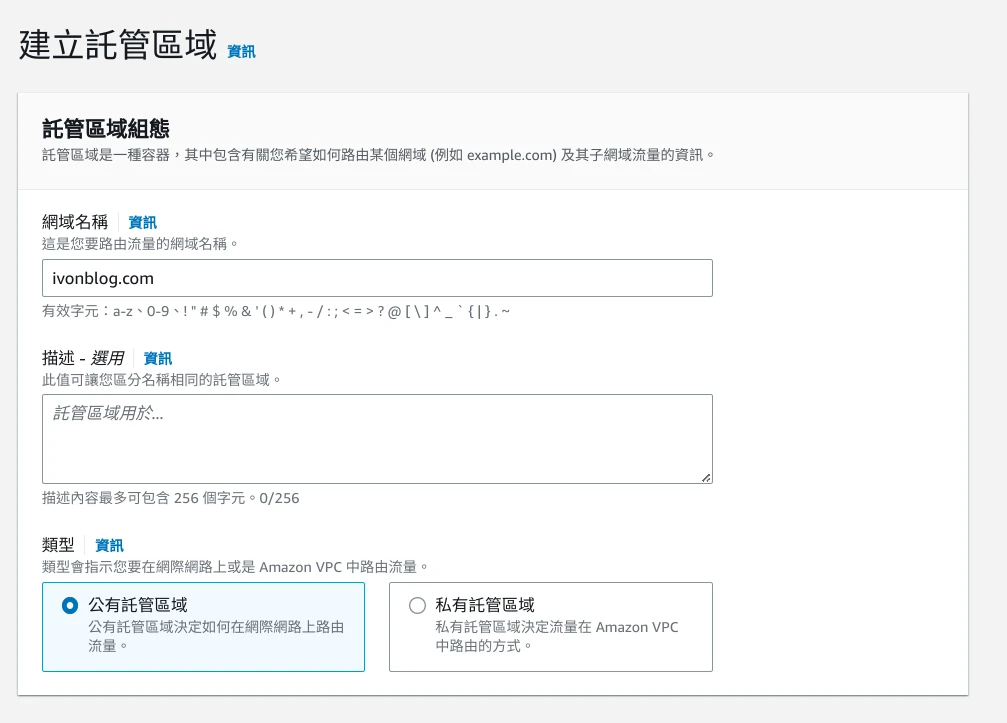Open 資訊 link next to 類型
The width and height of the screenshot is (1007, 723).
pos(109,545)
